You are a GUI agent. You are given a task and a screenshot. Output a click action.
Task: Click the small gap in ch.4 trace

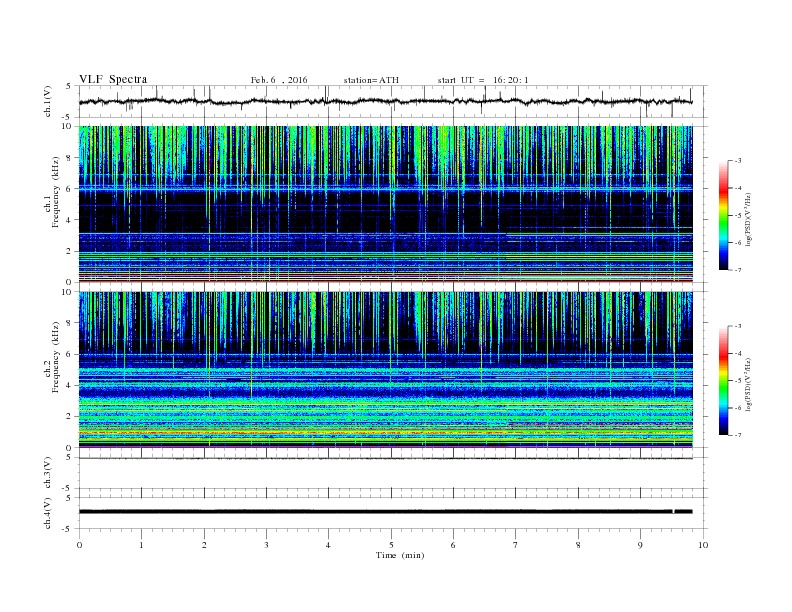[673, 512]
